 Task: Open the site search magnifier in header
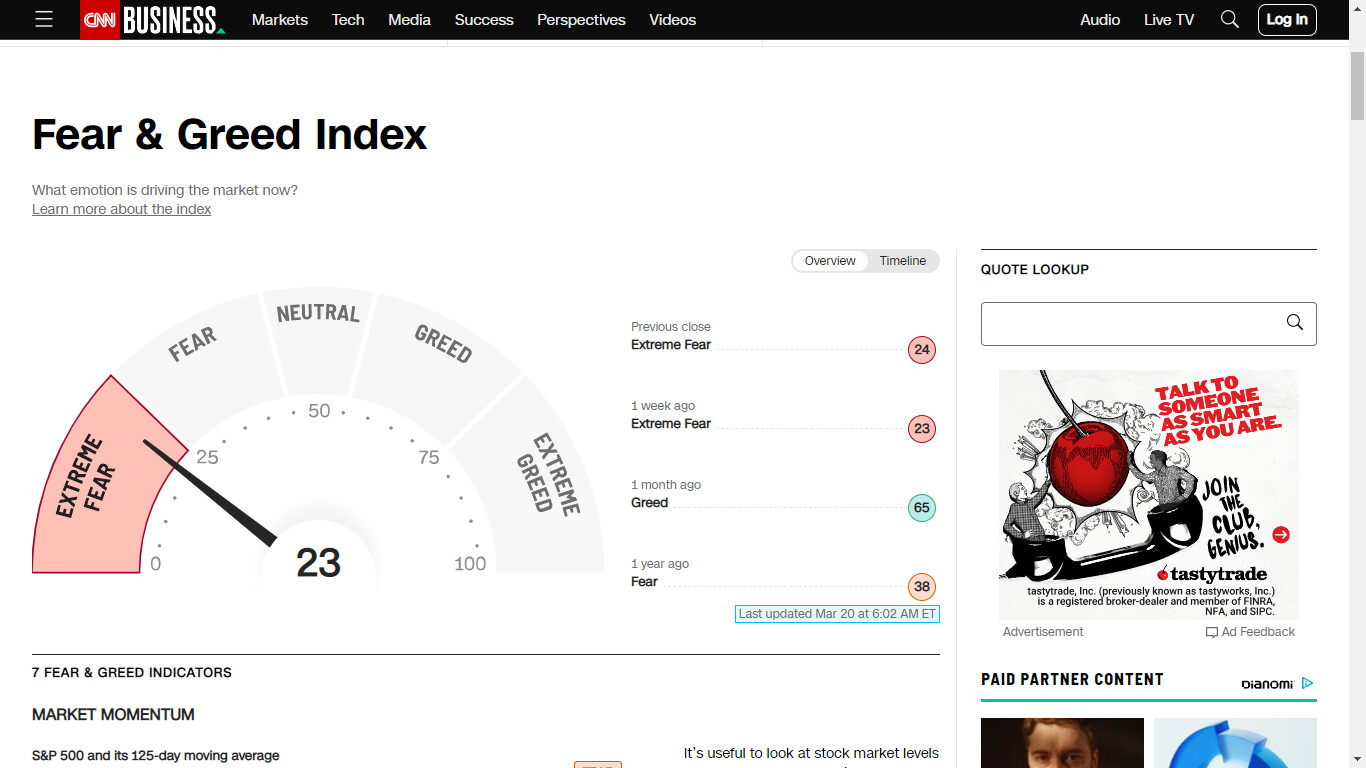[x=1230, y=20]
